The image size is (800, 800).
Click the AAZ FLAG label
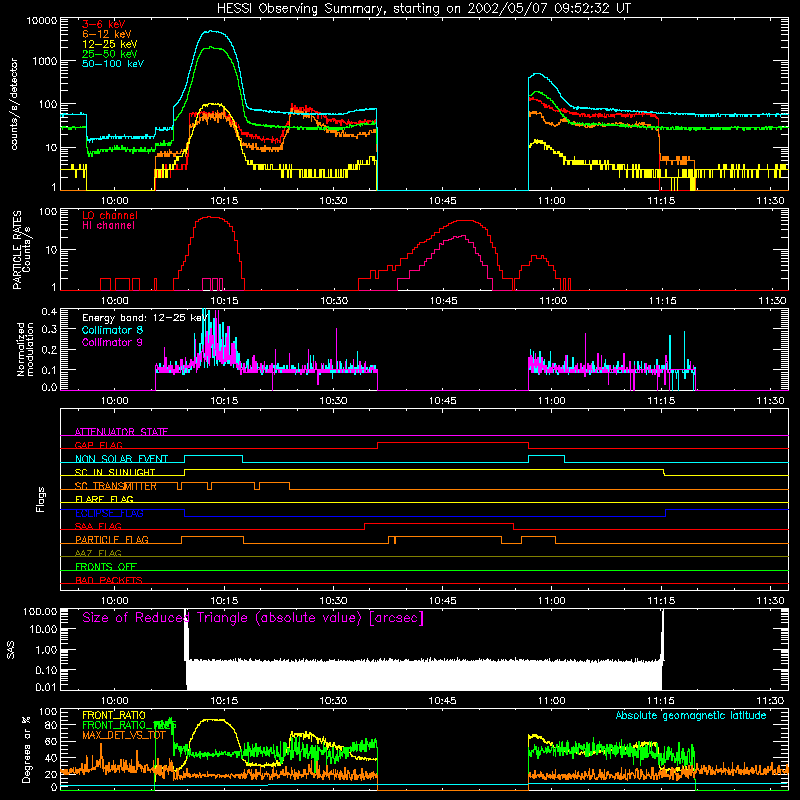(x=98, y=553)
